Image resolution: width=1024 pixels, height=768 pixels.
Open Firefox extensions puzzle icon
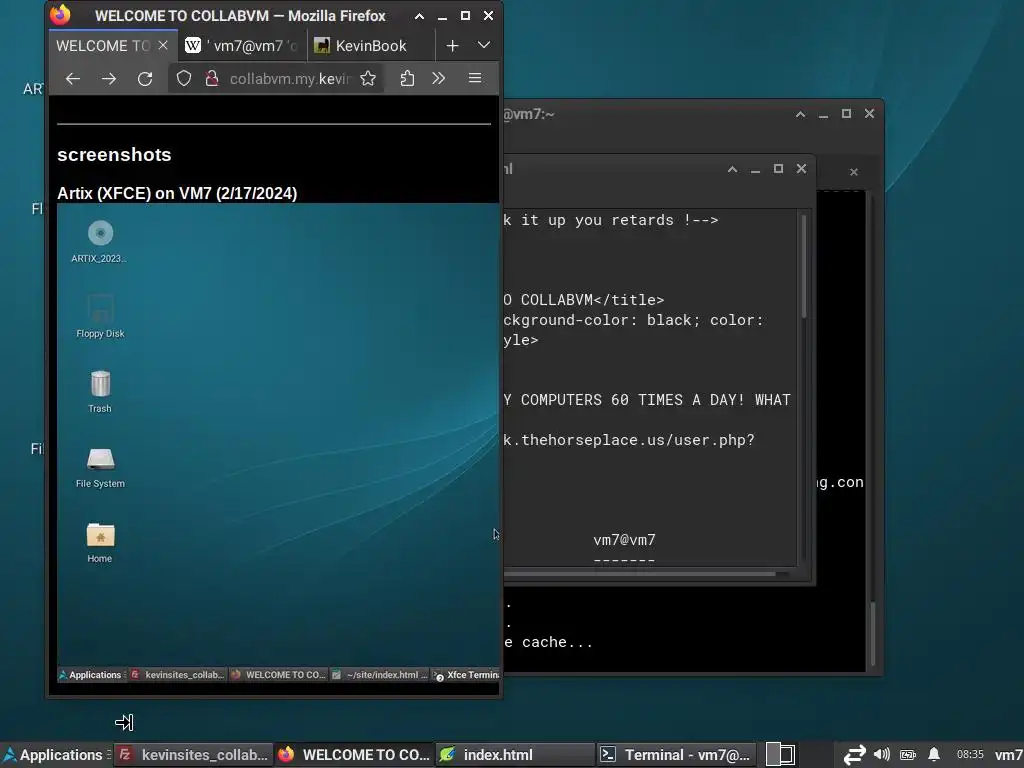(x=407, y=79)
